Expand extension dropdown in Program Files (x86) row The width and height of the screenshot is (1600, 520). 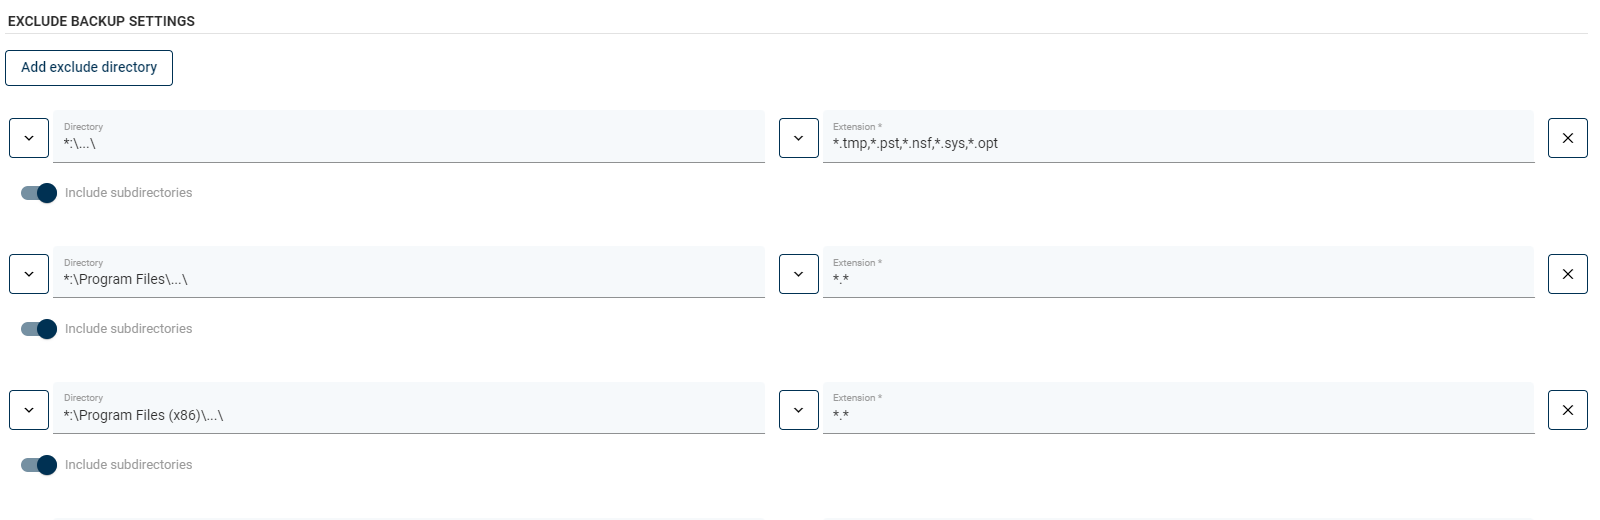[x=798, y=410]
